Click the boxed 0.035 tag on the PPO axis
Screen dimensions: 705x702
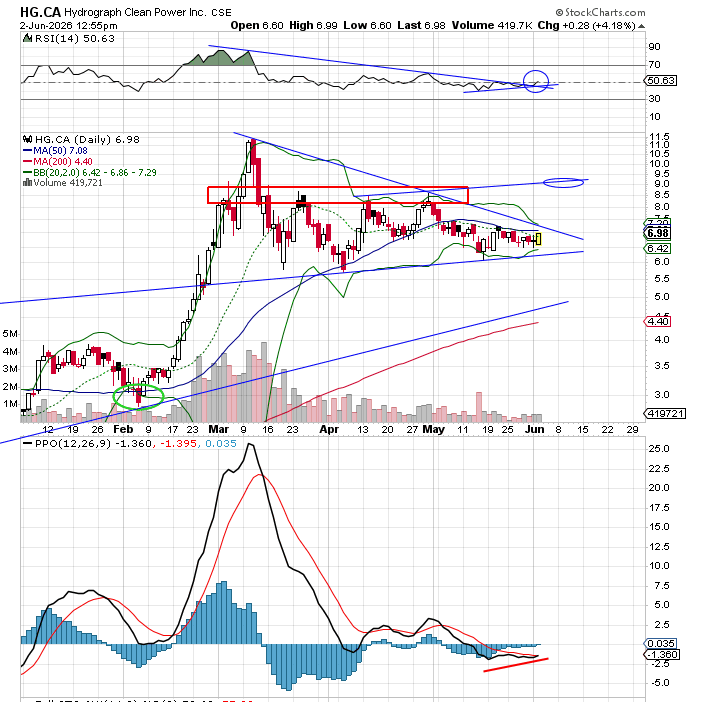pos(660,644)
